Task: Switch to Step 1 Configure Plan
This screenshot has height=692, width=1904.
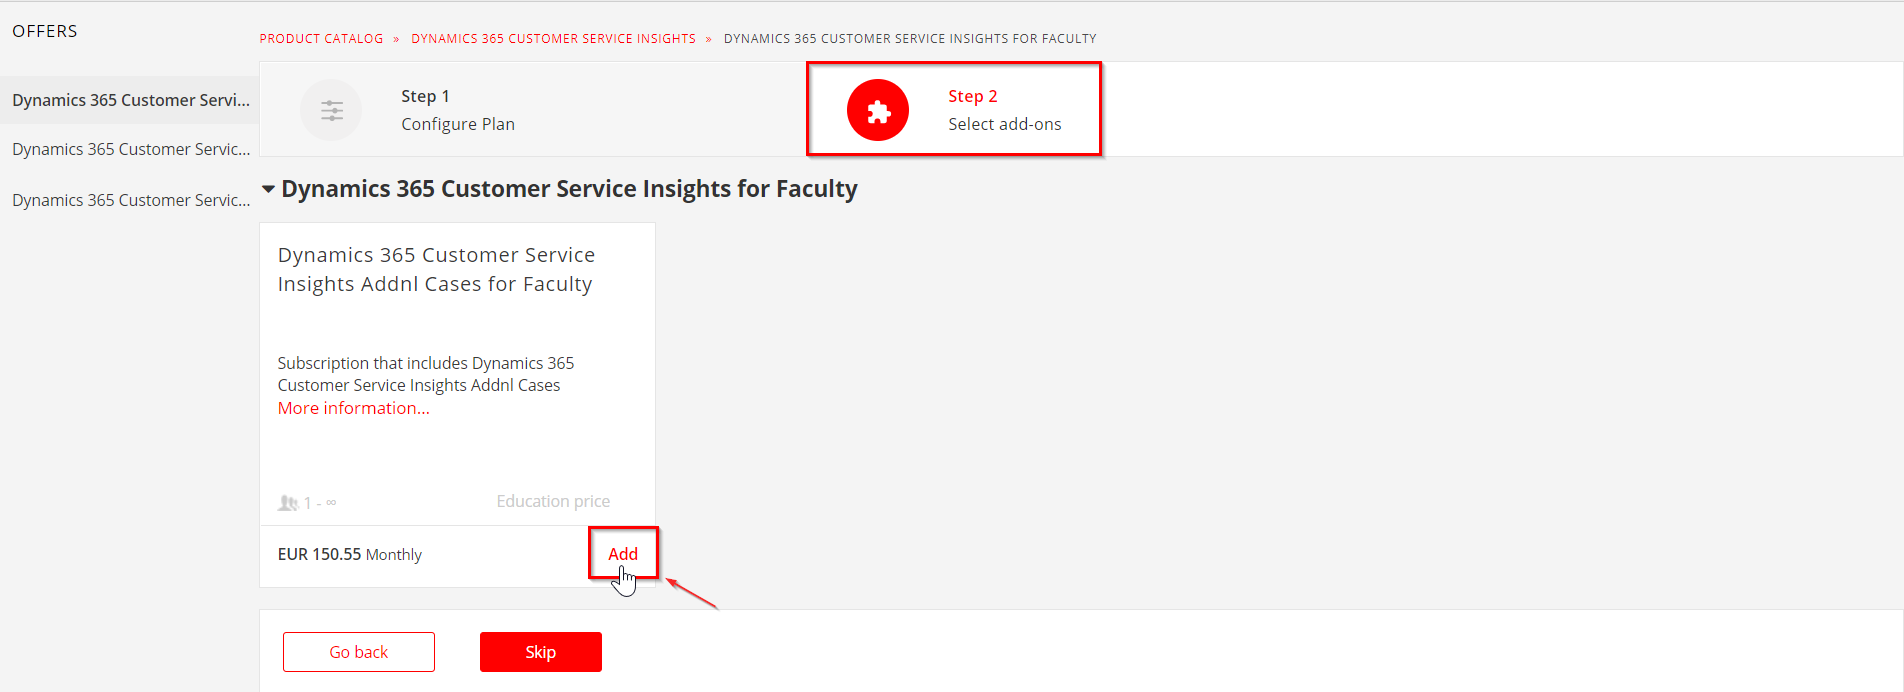Action: tap(457, 110)
